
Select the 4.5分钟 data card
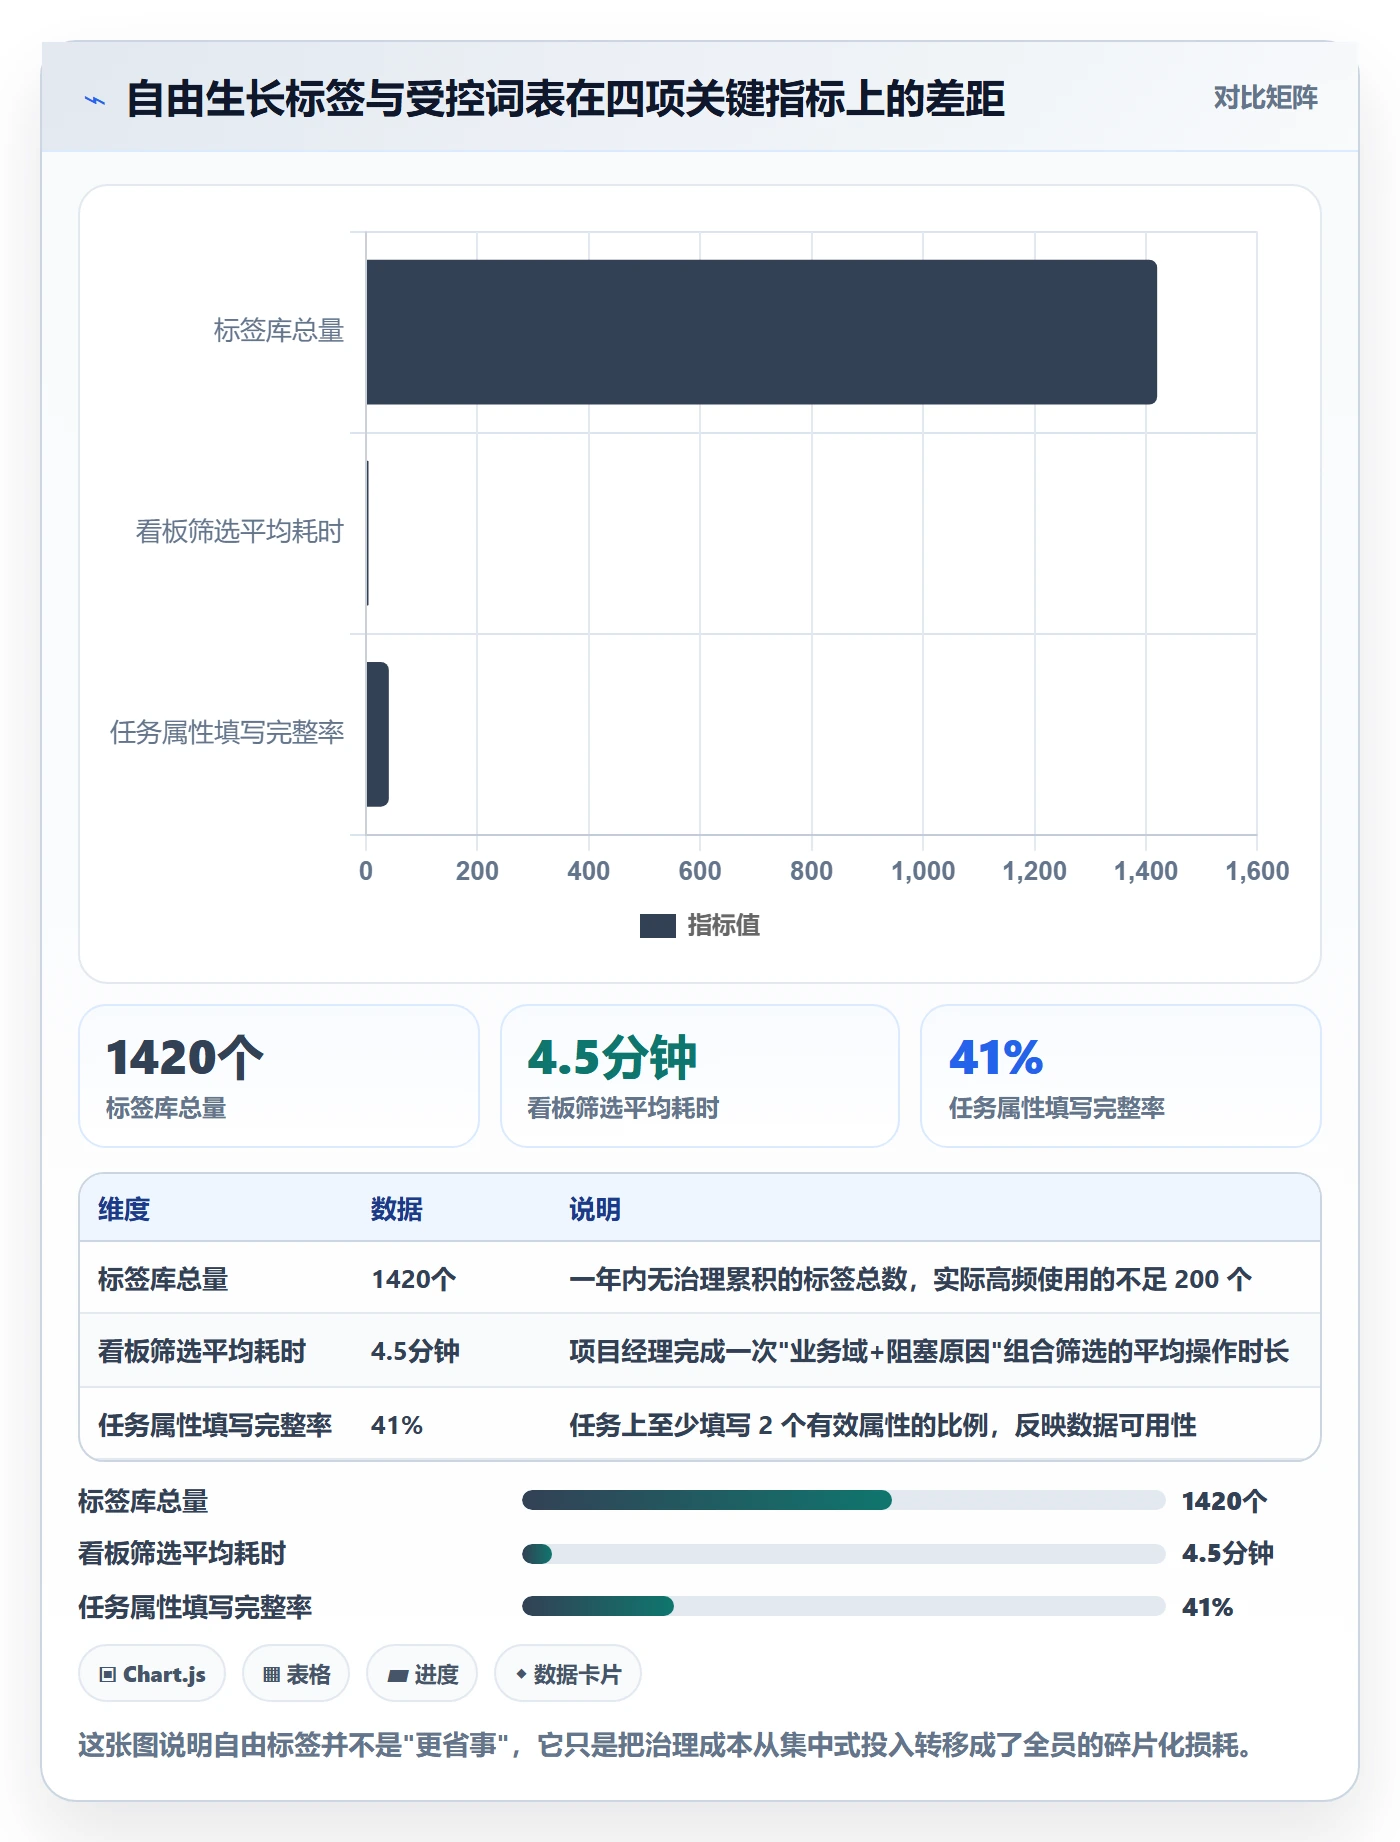pyautogui.click(x=699, y=1076)
